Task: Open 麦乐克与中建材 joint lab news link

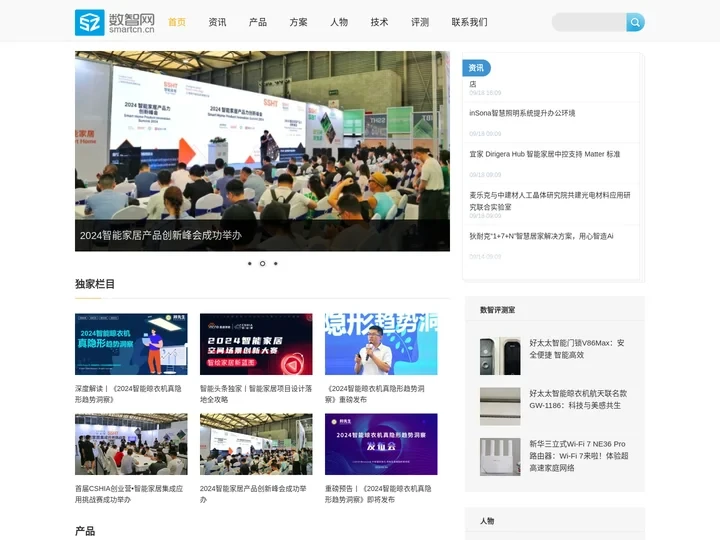Action: (550, 201)
